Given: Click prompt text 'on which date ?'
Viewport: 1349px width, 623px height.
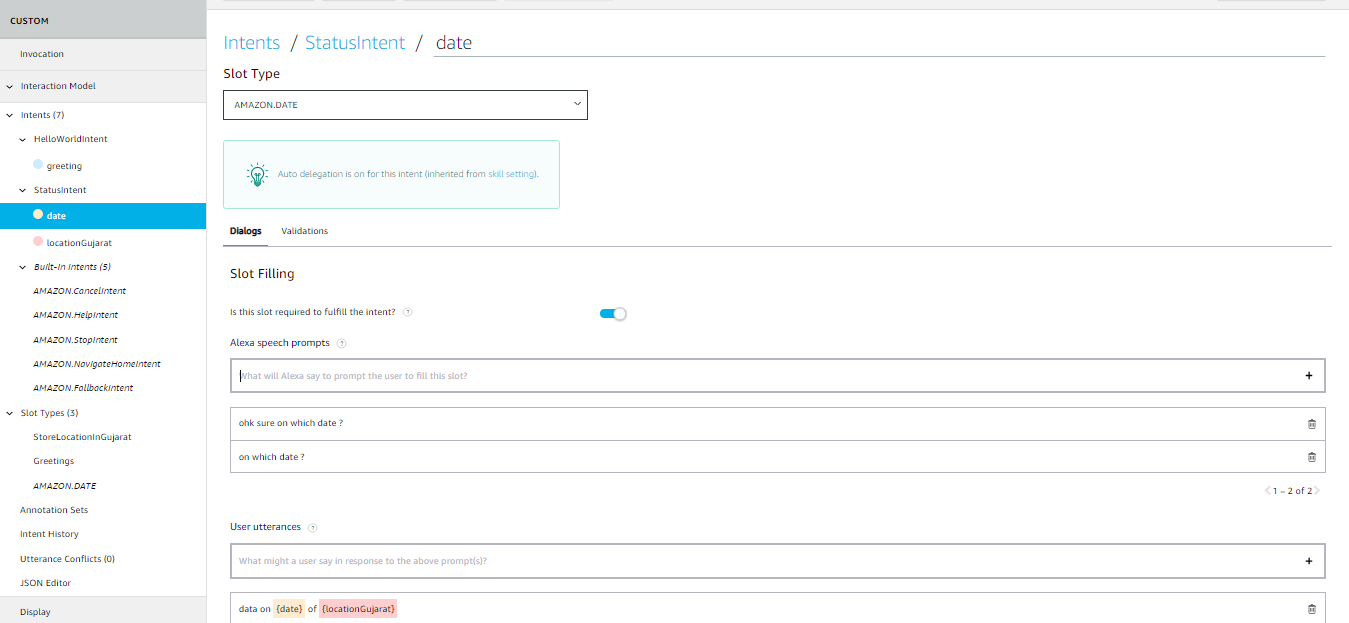Looking at the screenshot, I should coord(271,457).
